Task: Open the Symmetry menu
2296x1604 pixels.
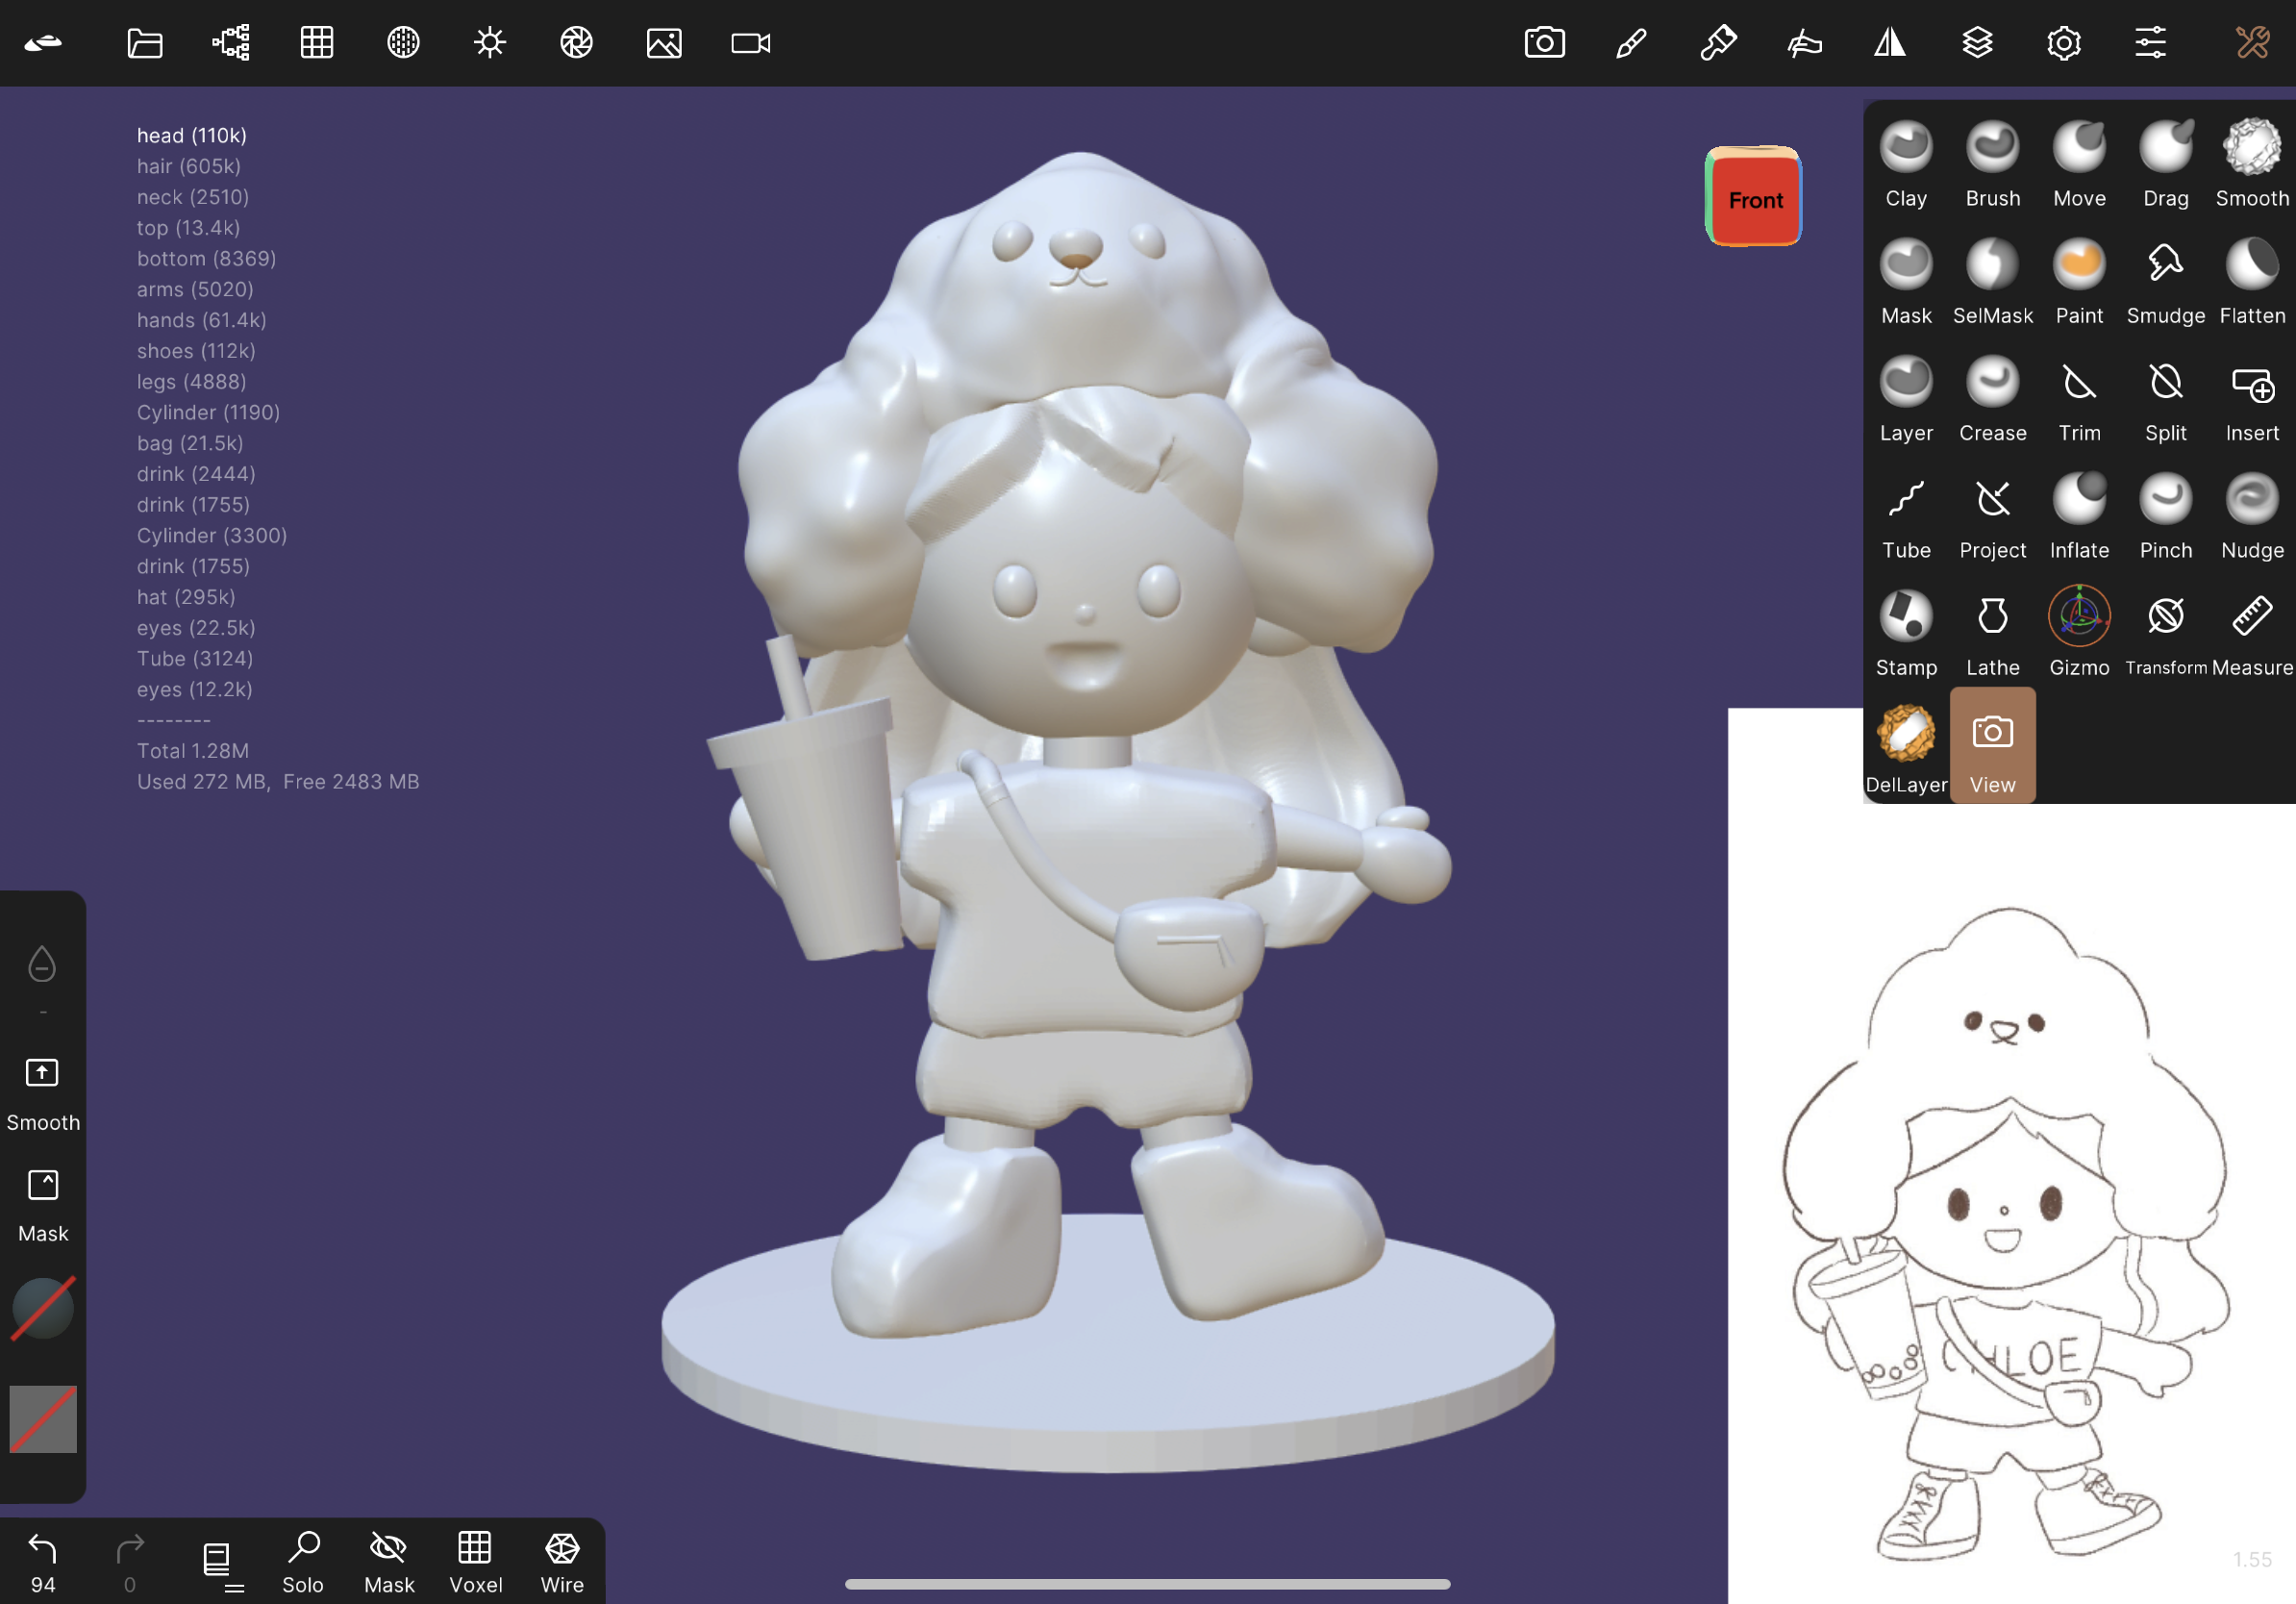Action: click(1890, 43)
